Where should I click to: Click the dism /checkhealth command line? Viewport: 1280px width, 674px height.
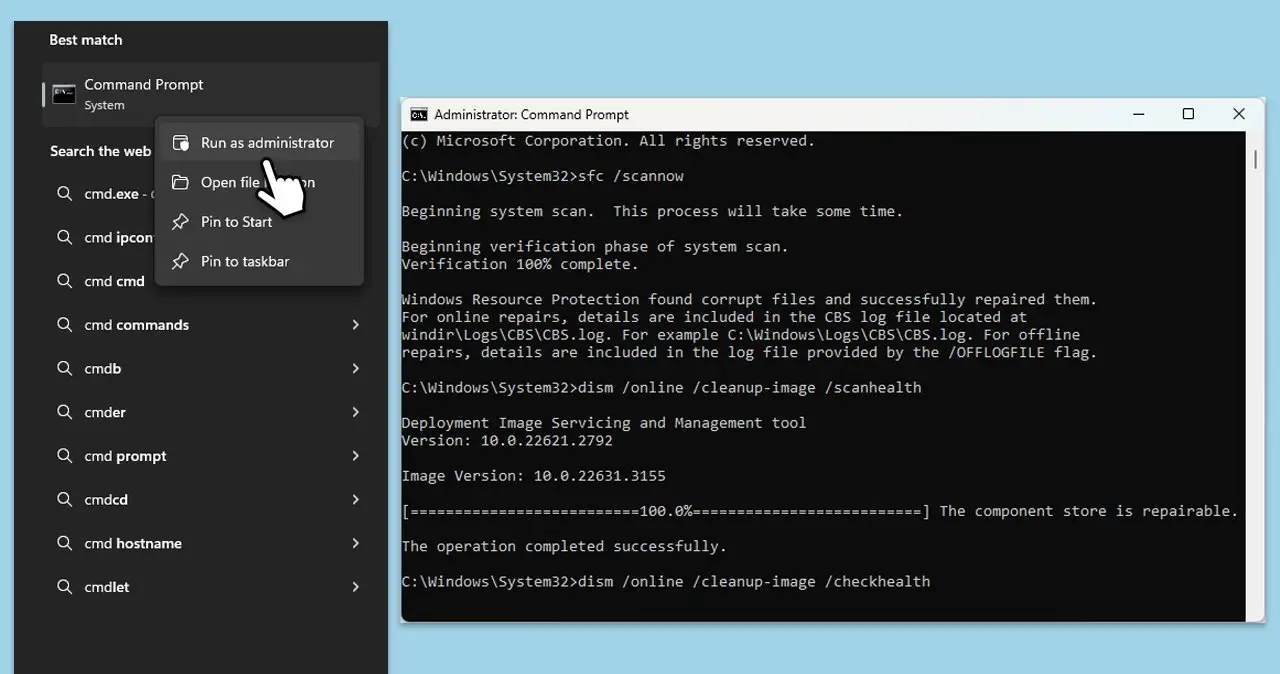(x=666, y=581)
